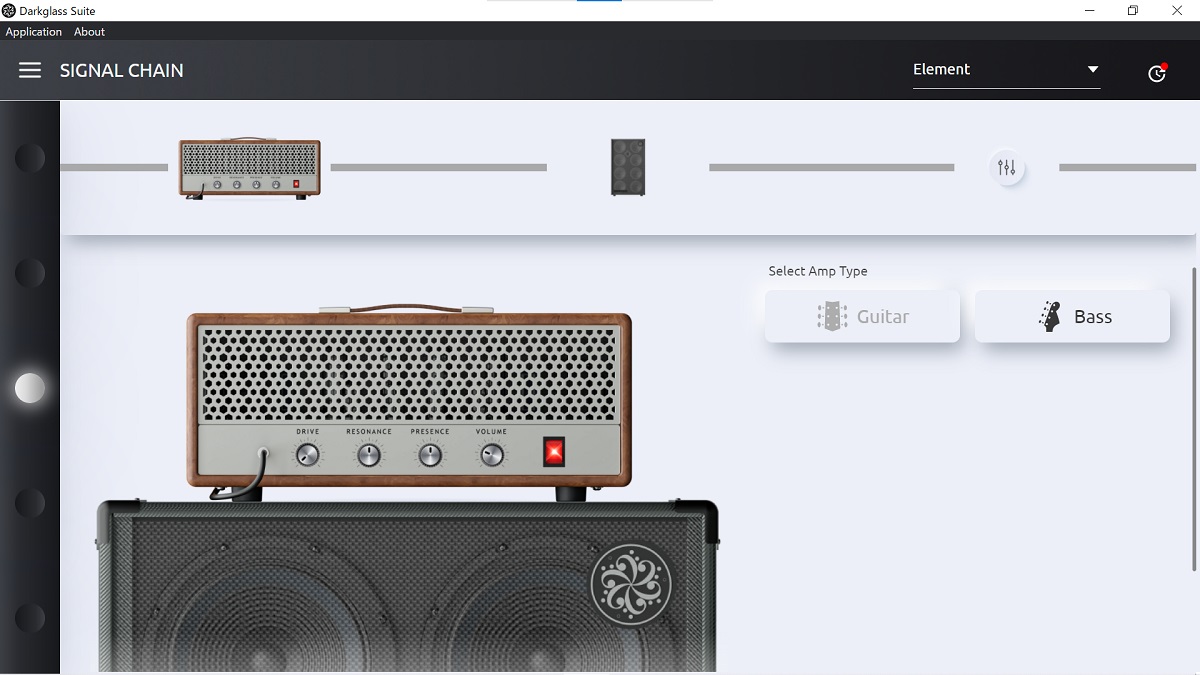Click the Volume knob on the amp
Screen dimensions: 1200x675
(x=491, y=455)
